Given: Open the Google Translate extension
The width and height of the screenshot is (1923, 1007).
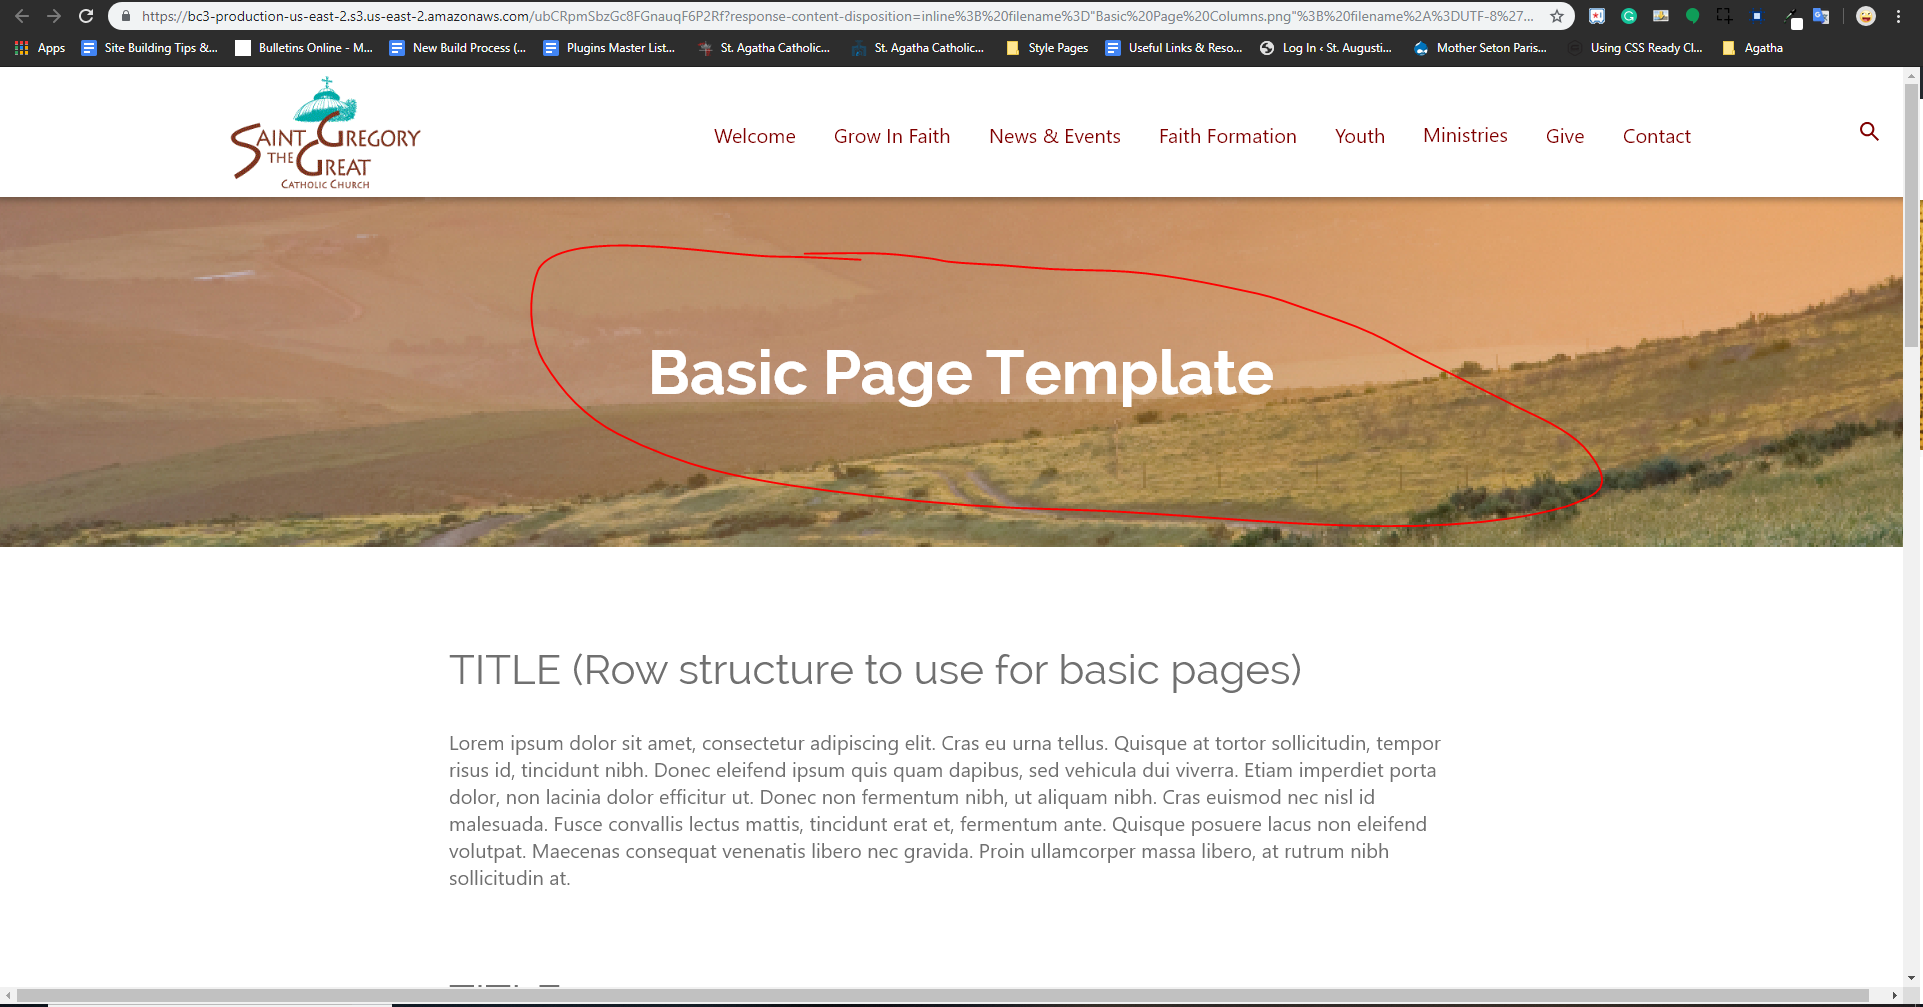Looking at the screenshot, I should (1821, 16).
